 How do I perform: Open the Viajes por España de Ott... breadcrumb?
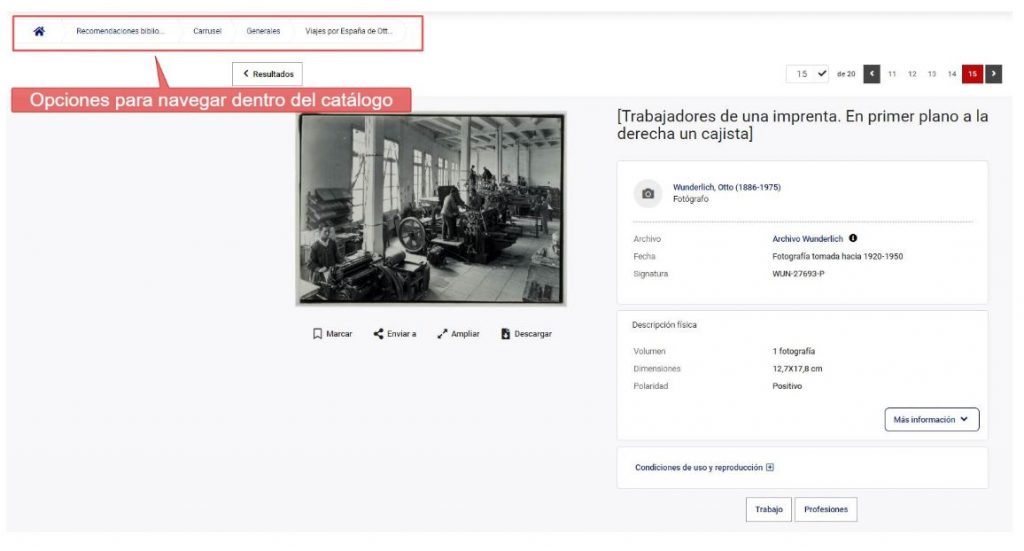tap(349, 31)
